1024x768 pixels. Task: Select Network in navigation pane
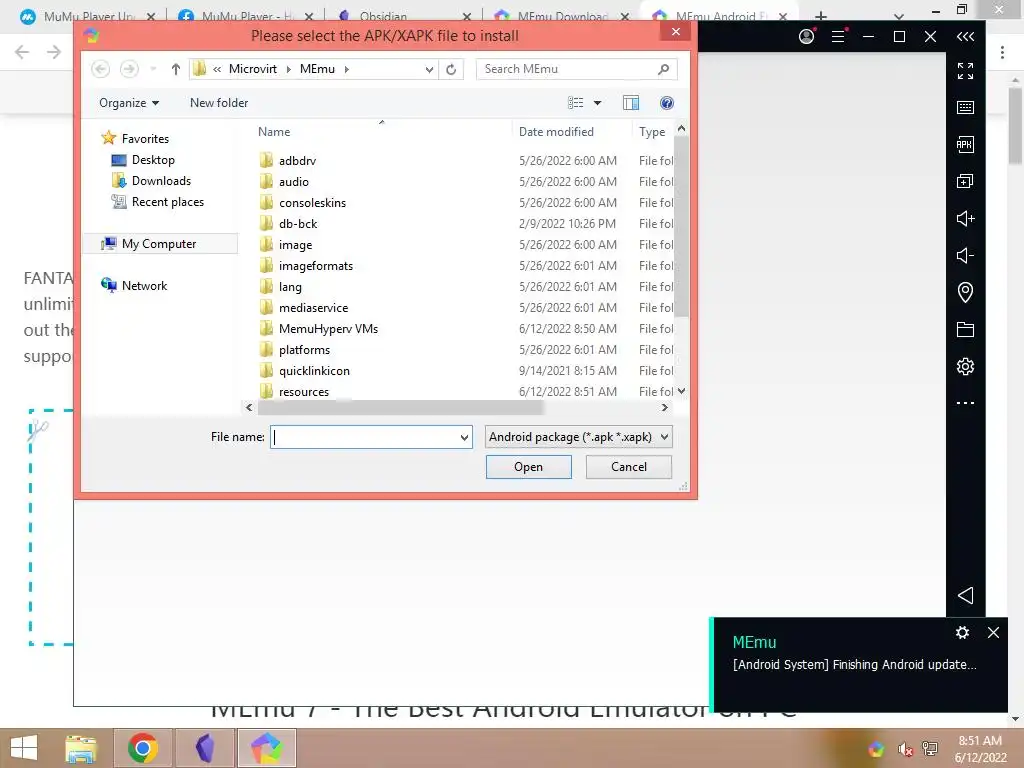(144, 285)
